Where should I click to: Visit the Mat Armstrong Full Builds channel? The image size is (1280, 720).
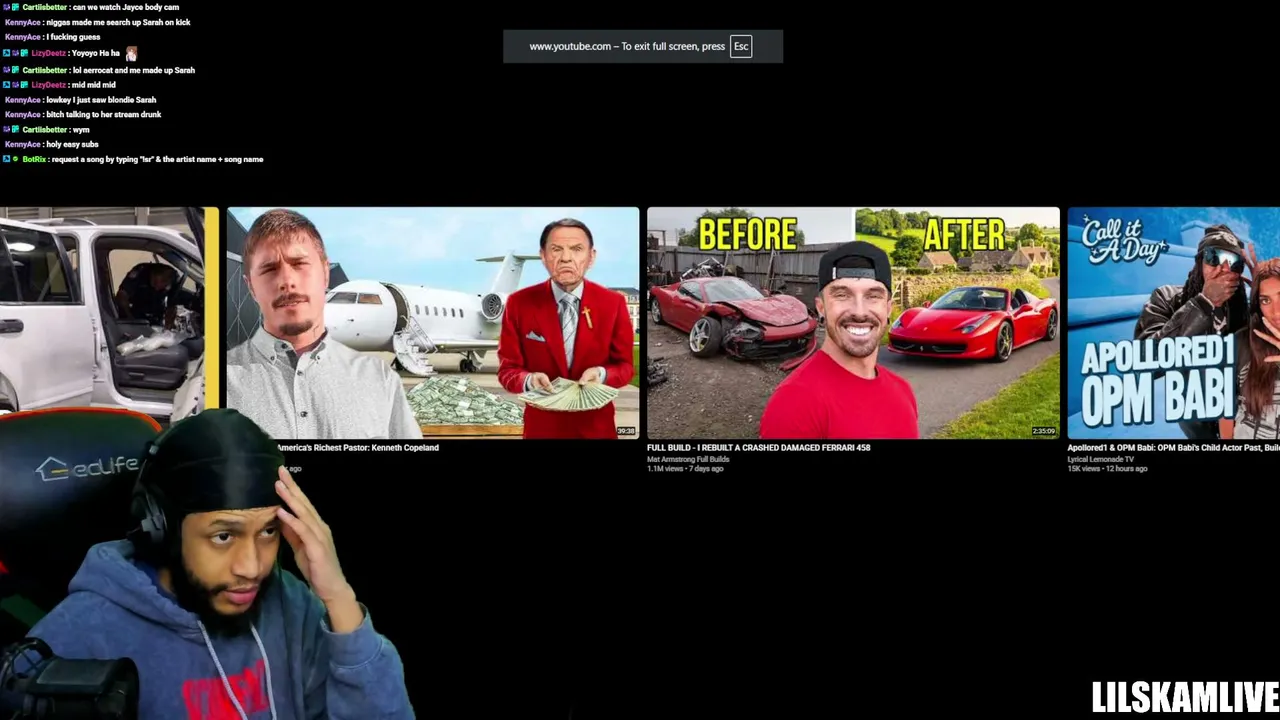point(688,459)
